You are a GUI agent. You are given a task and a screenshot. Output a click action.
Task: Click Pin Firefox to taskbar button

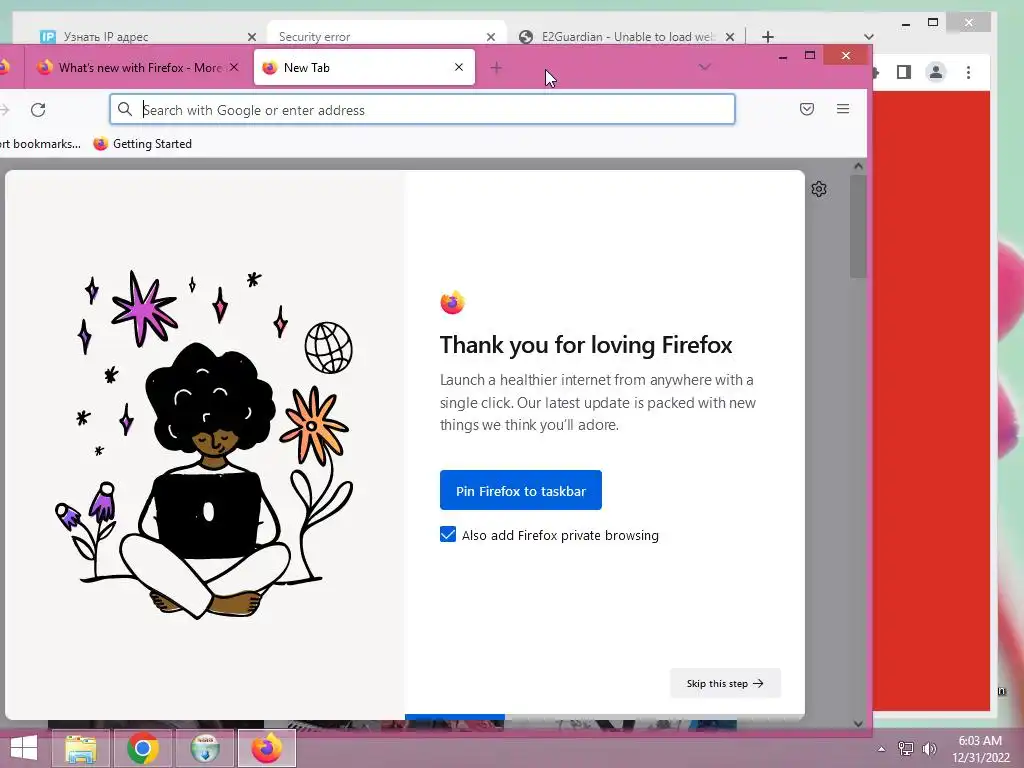(x=520, y=490)
